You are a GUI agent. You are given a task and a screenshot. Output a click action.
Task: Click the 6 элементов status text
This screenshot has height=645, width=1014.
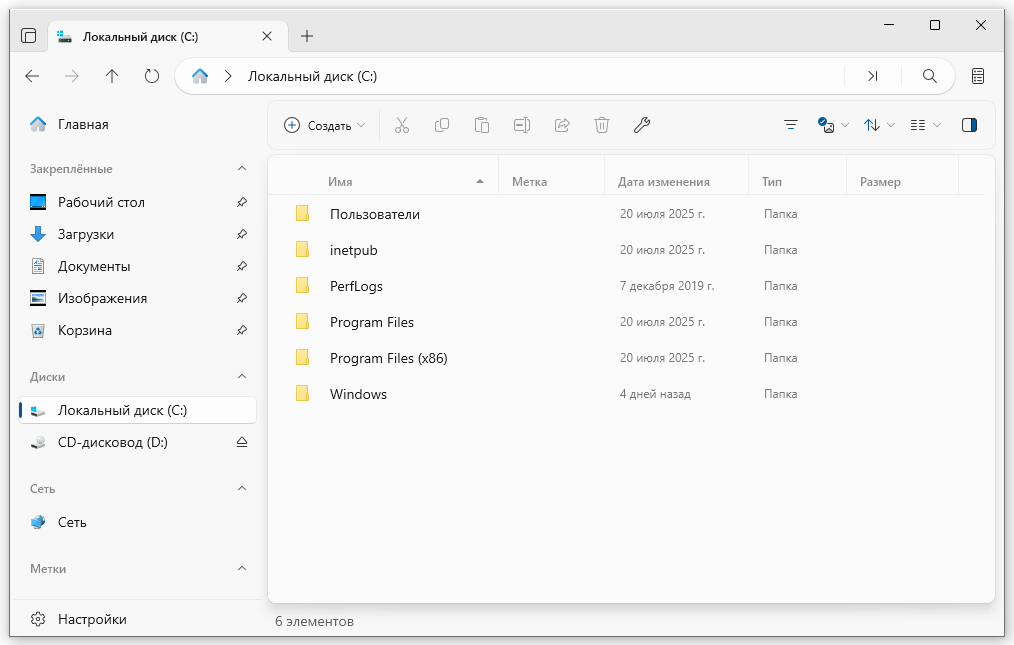click(314, 621)
